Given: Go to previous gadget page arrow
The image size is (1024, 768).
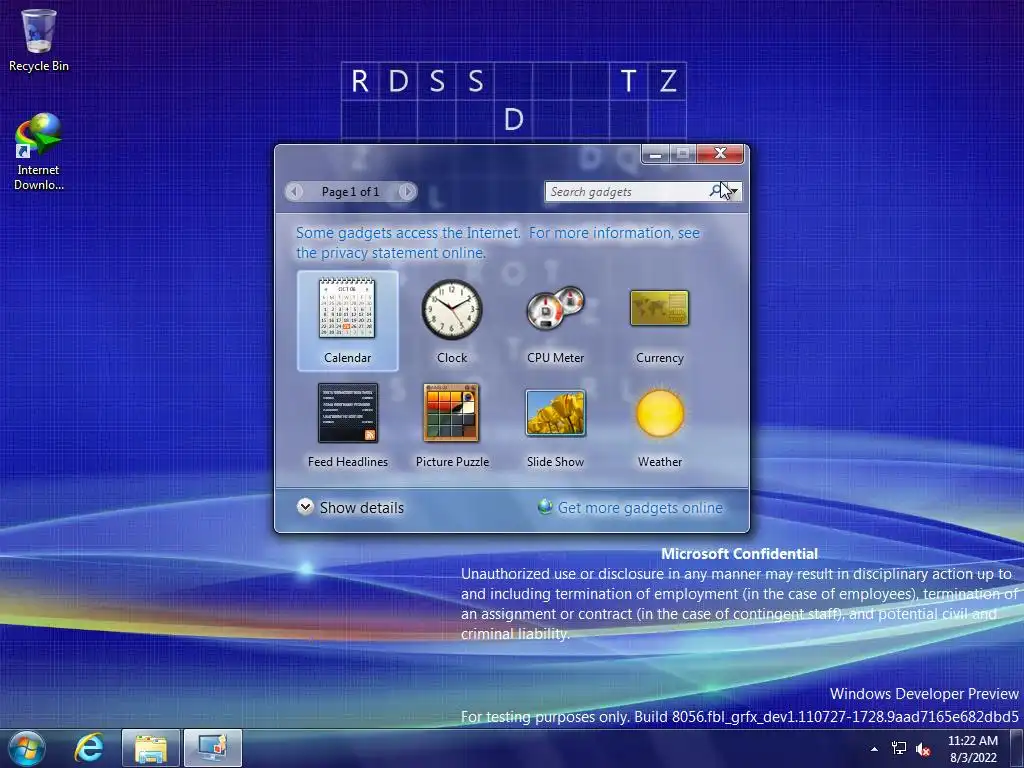Looking at the screenshot, I should (x=295, y=191).
